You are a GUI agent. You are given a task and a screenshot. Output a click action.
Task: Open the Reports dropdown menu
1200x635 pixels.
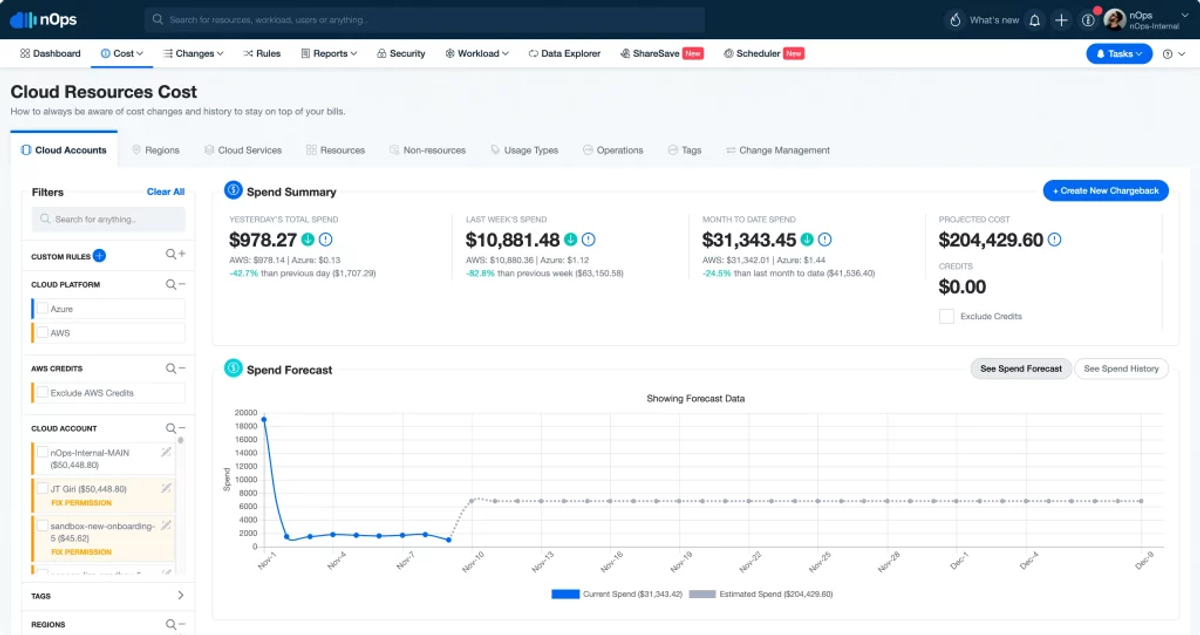(x=329, y=54)
